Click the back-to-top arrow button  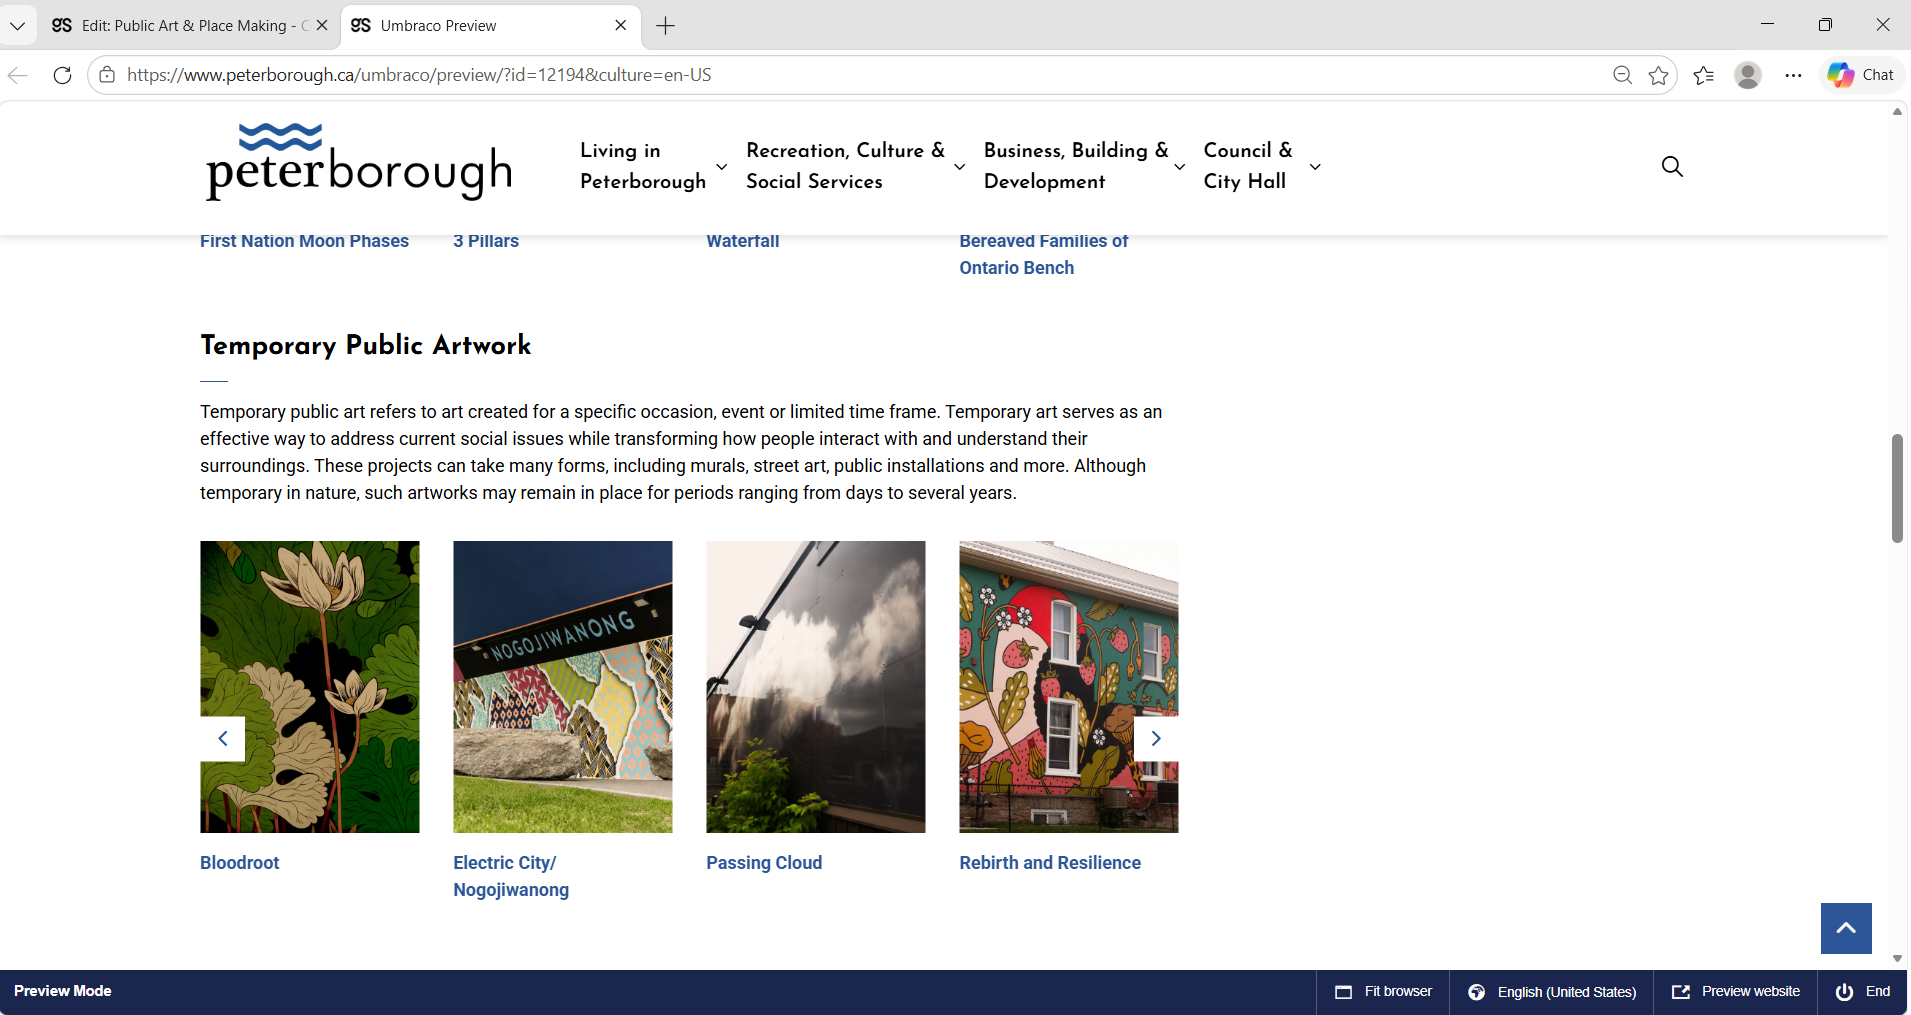coord(1846,928)
